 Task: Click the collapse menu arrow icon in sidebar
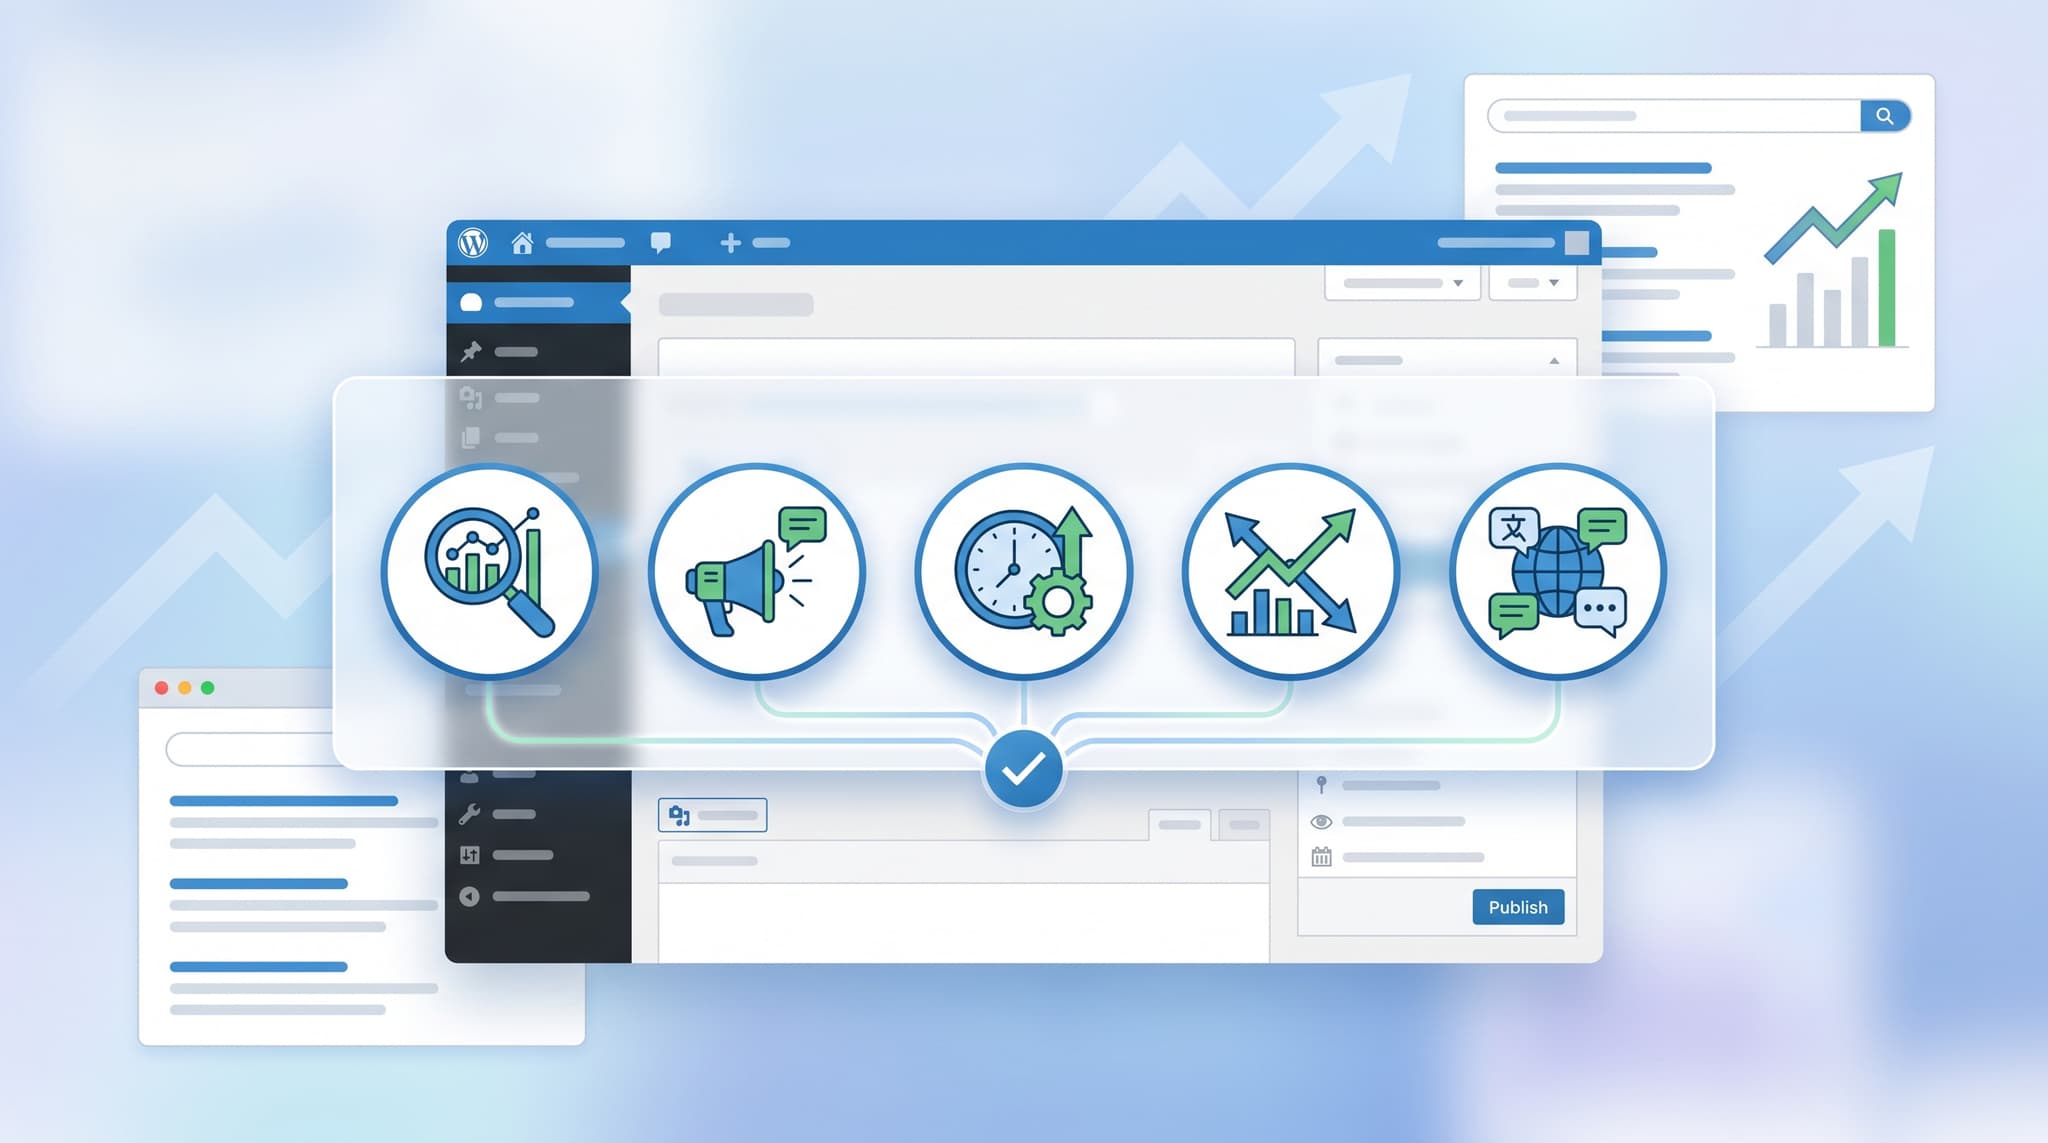point(469,896)
